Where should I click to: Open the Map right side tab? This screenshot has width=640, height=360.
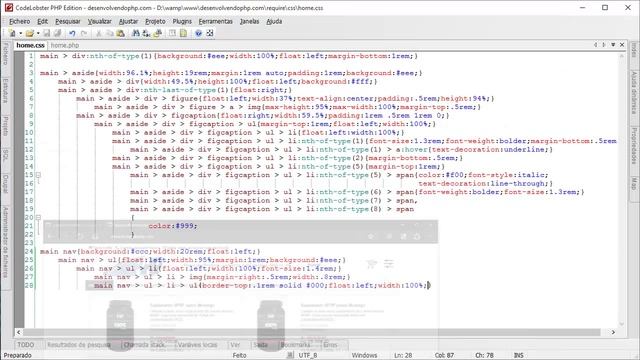click(634, 183)
